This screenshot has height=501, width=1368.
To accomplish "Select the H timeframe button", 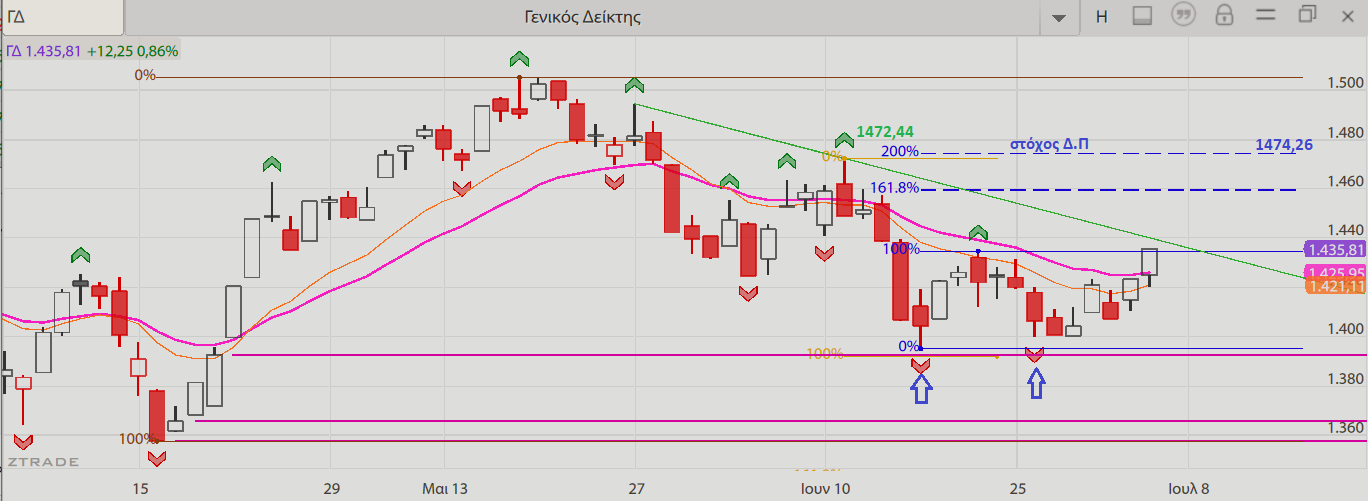I will click(x=1101, y=16).
